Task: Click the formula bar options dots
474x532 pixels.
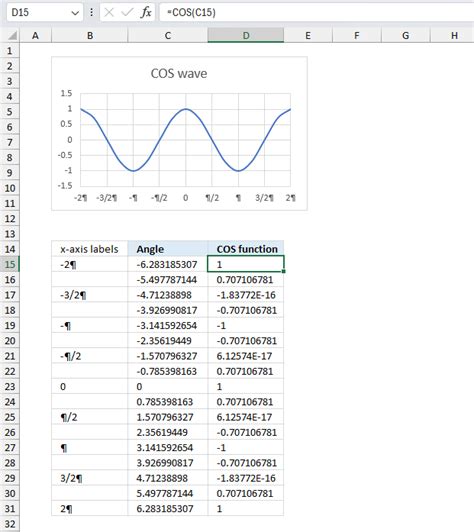Action: coord(92,13)
